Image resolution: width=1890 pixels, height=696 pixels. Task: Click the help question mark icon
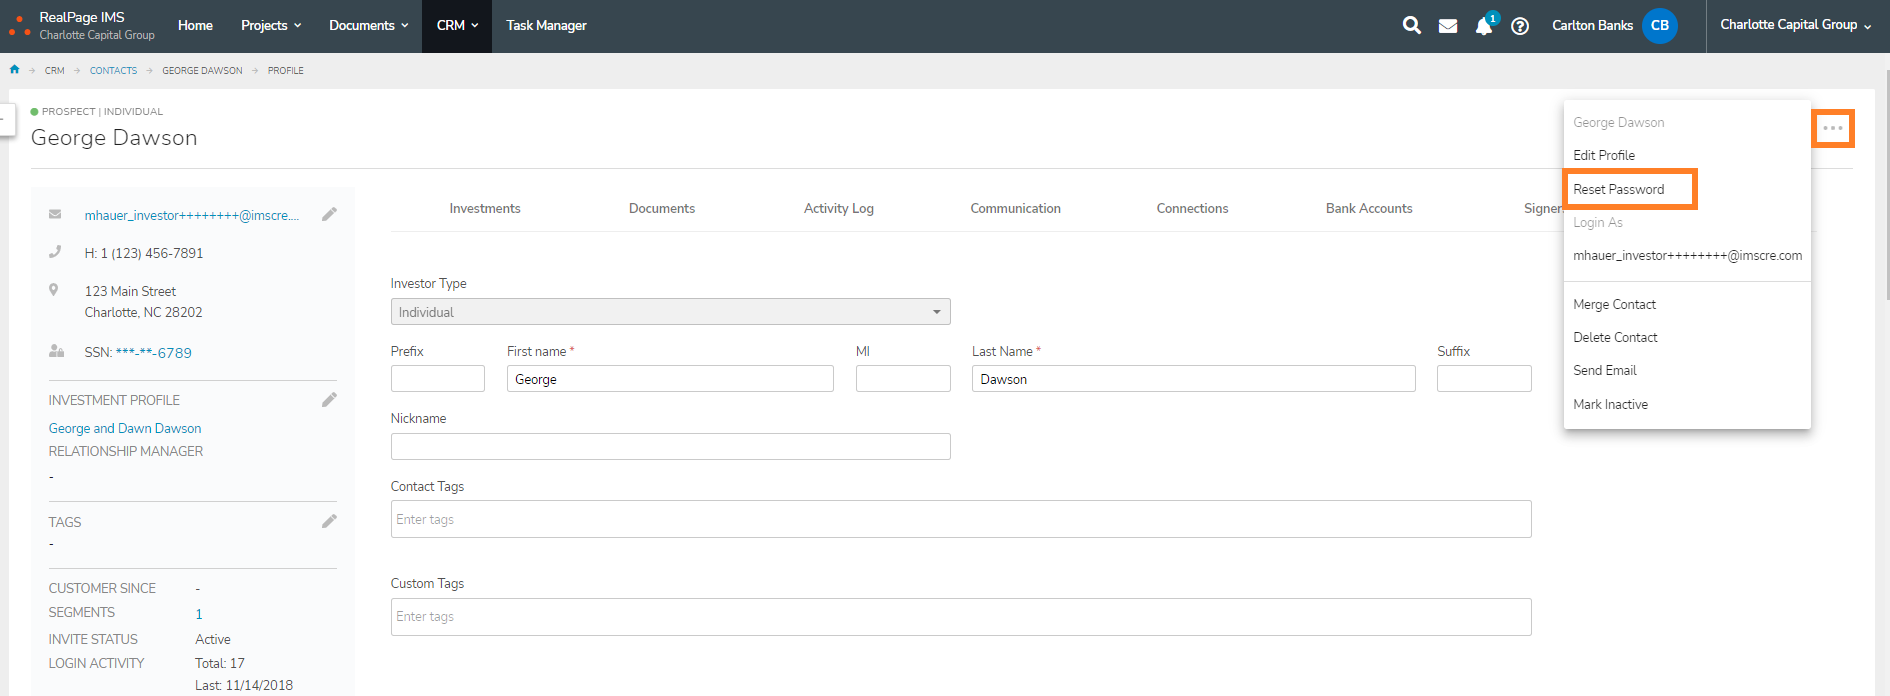pos(1520,26)
